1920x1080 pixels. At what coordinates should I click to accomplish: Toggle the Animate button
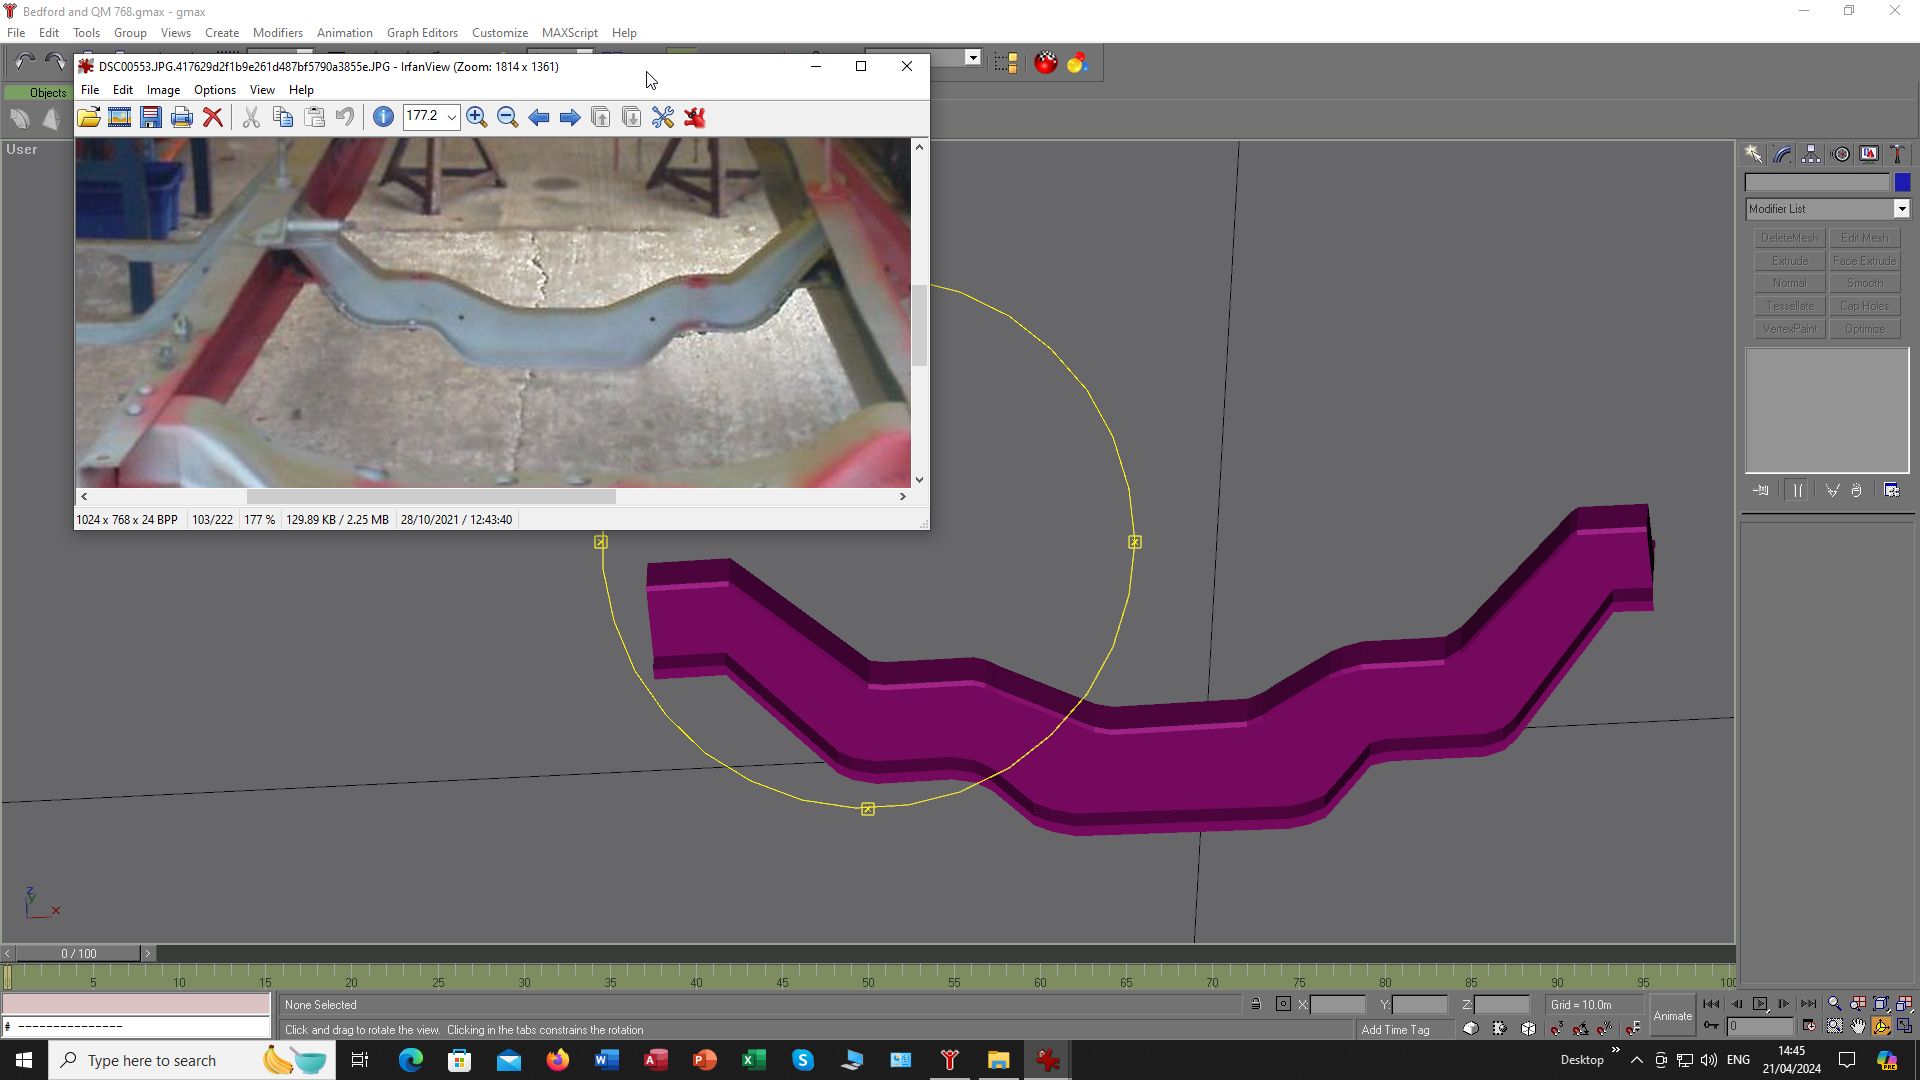(x=1672, y=1016)
